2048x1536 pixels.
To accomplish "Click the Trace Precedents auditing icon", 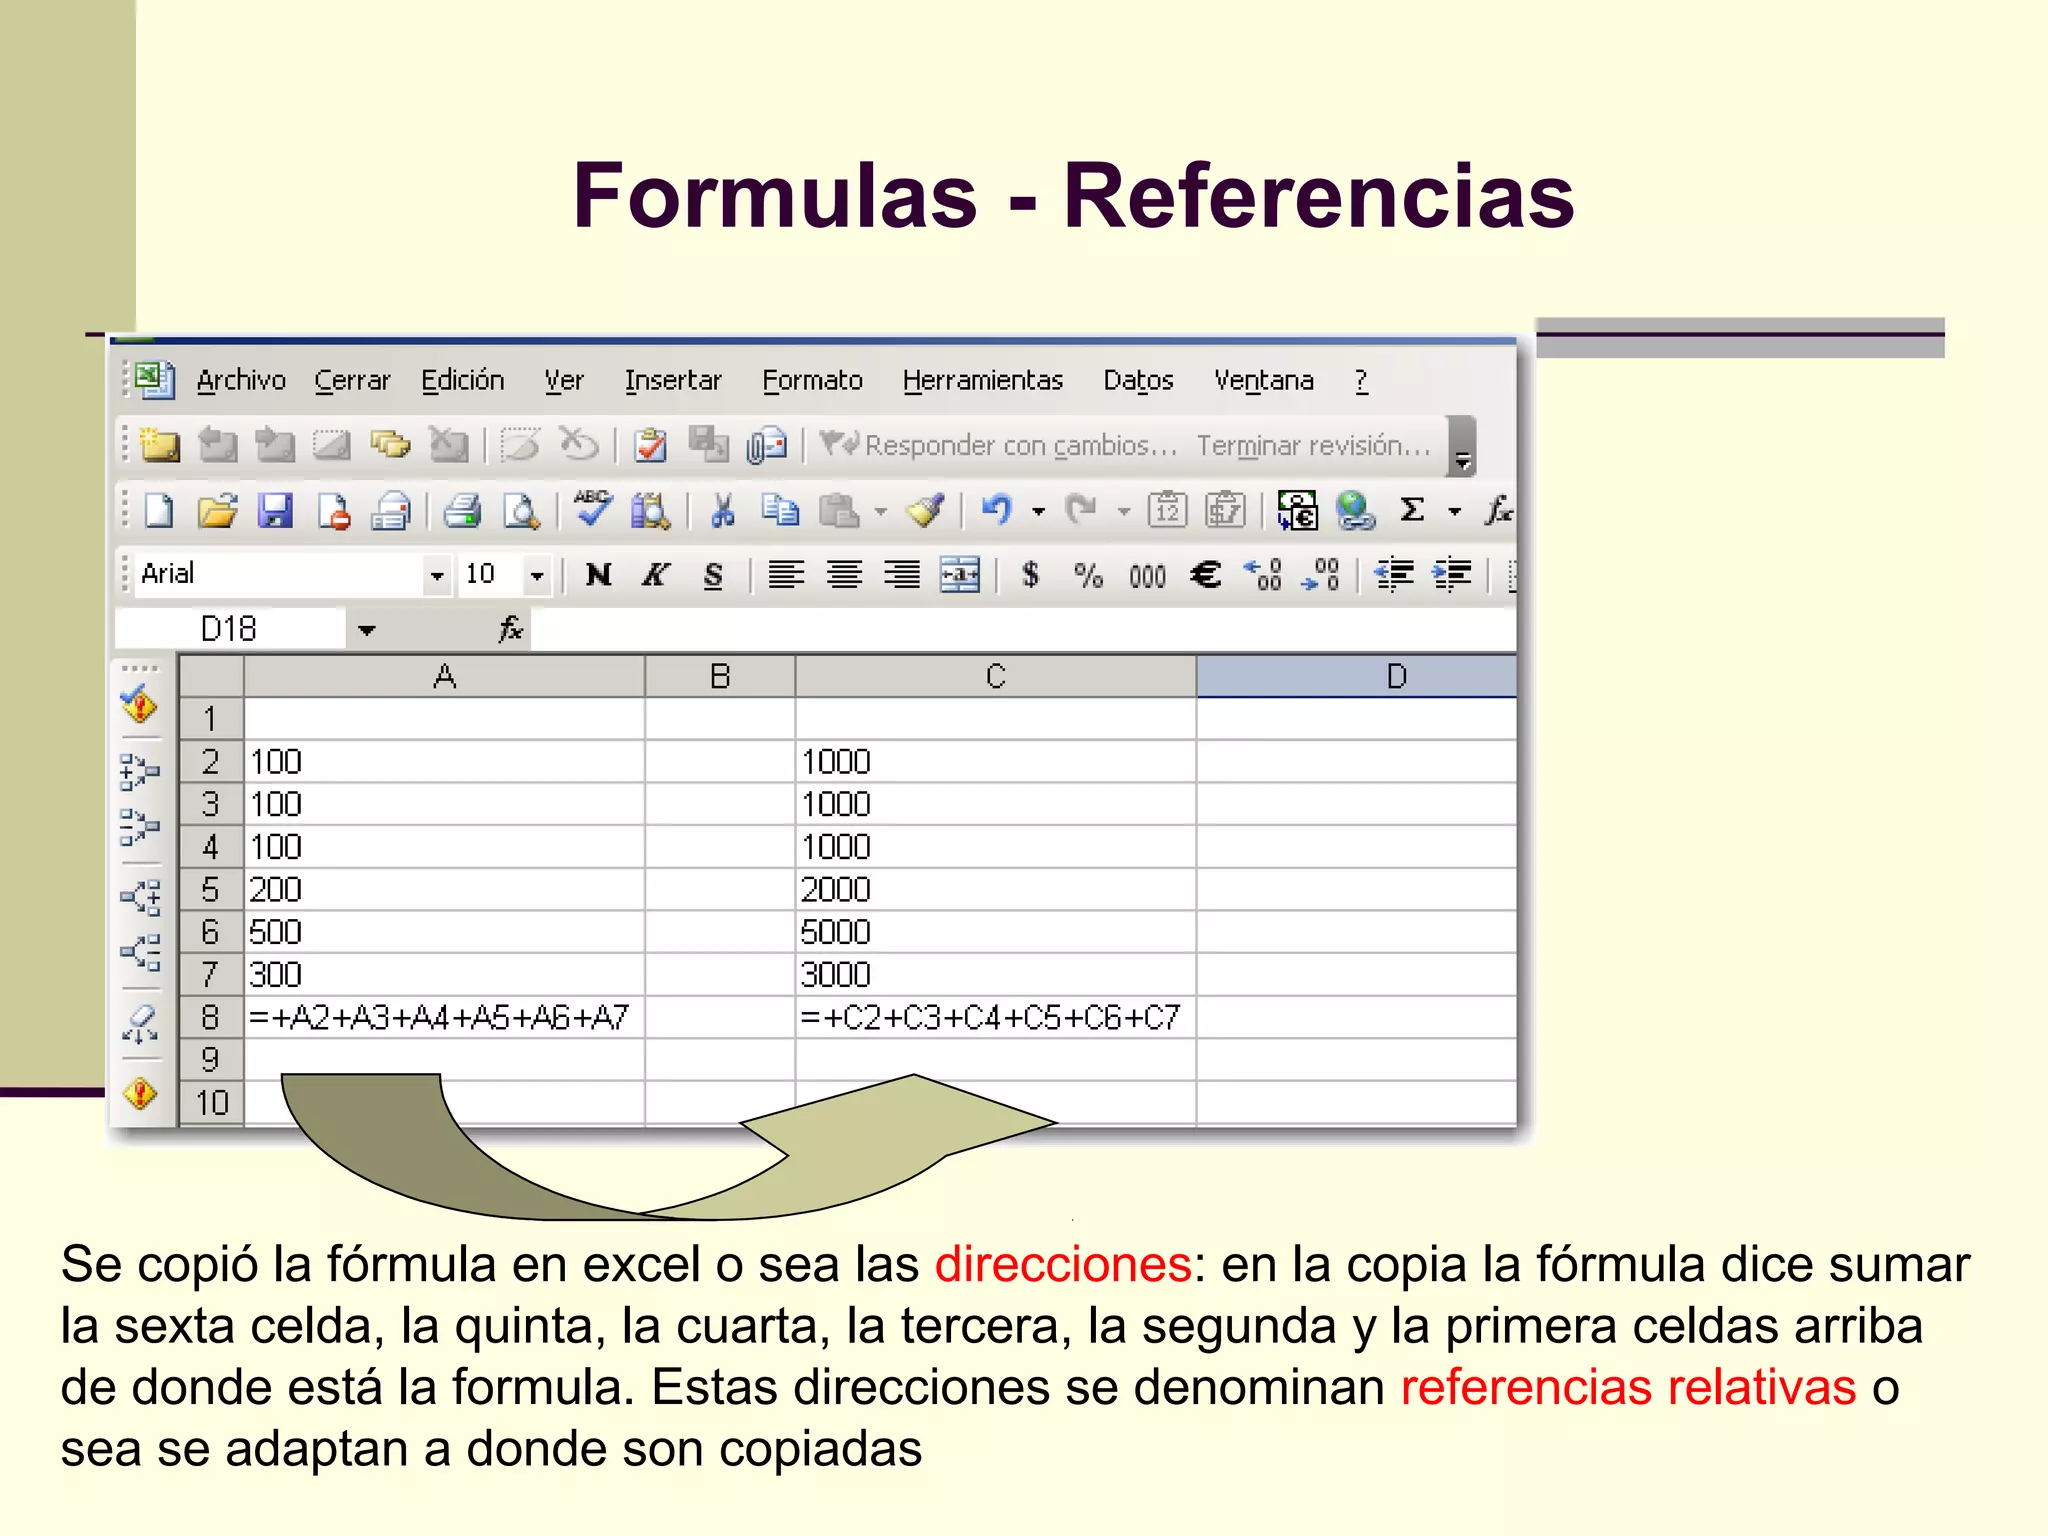I will pyautogui.click(x=140, y=771).
